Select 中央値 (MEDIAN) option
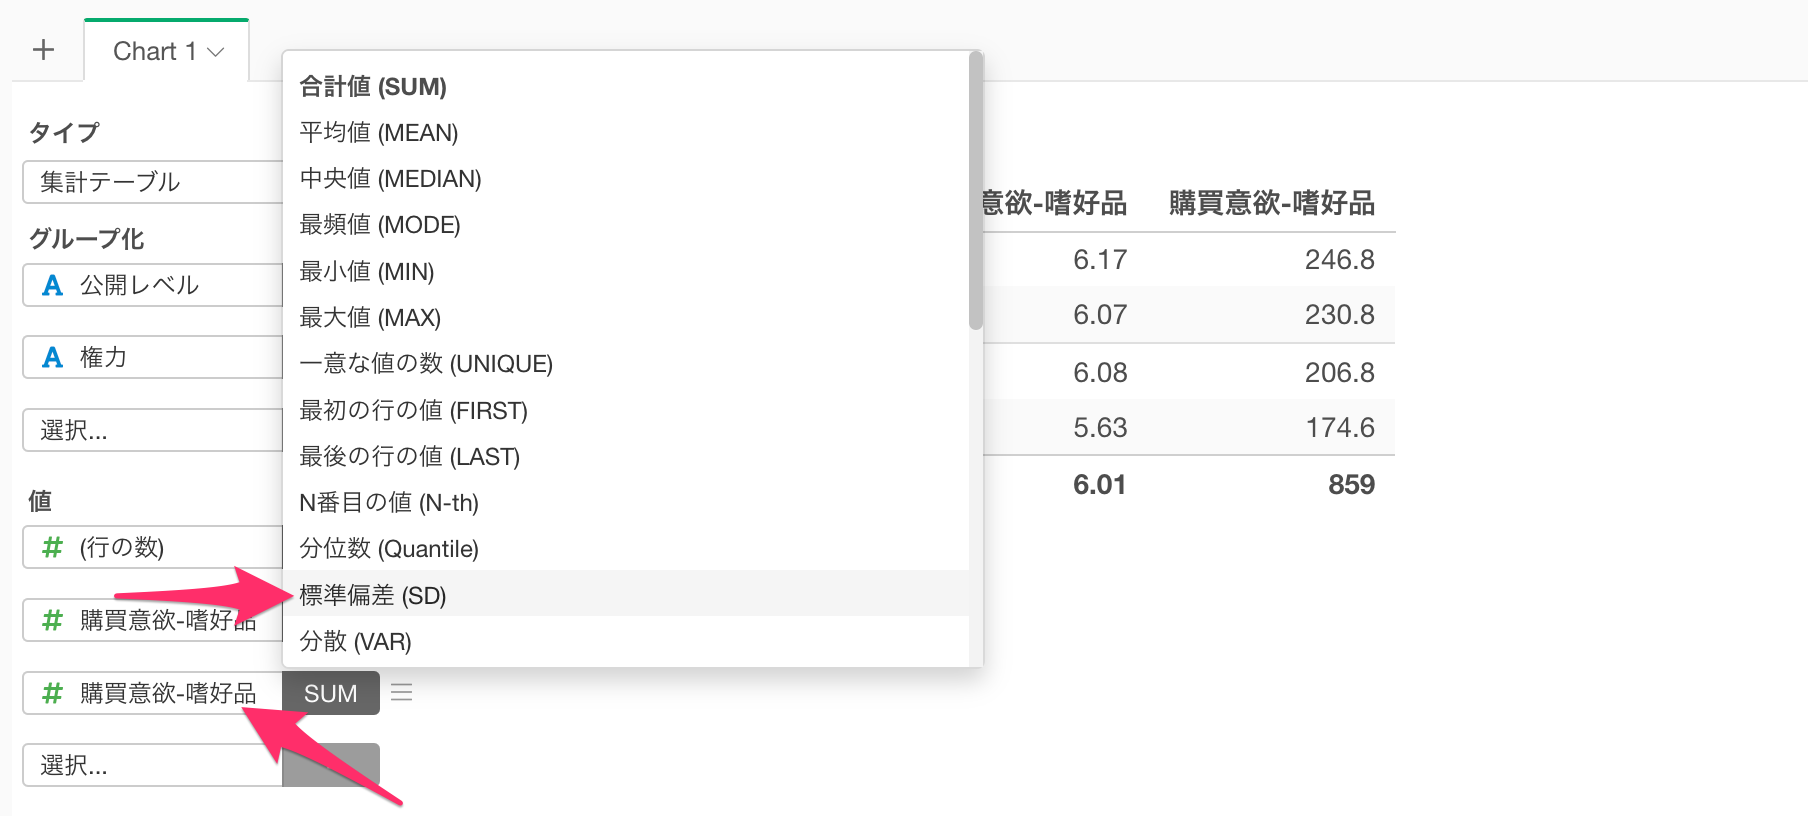 coord(626,178)
